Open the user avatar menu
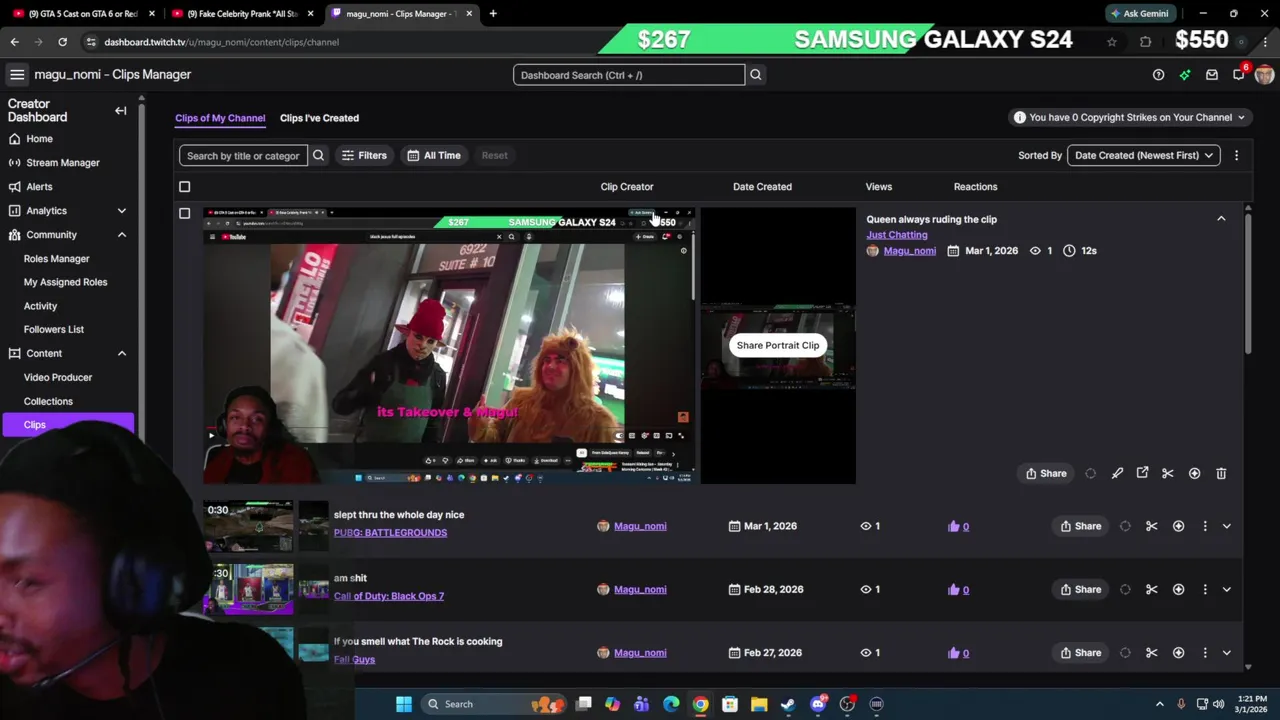This screenshot has height=720, width=1280. coord(1264,75)
